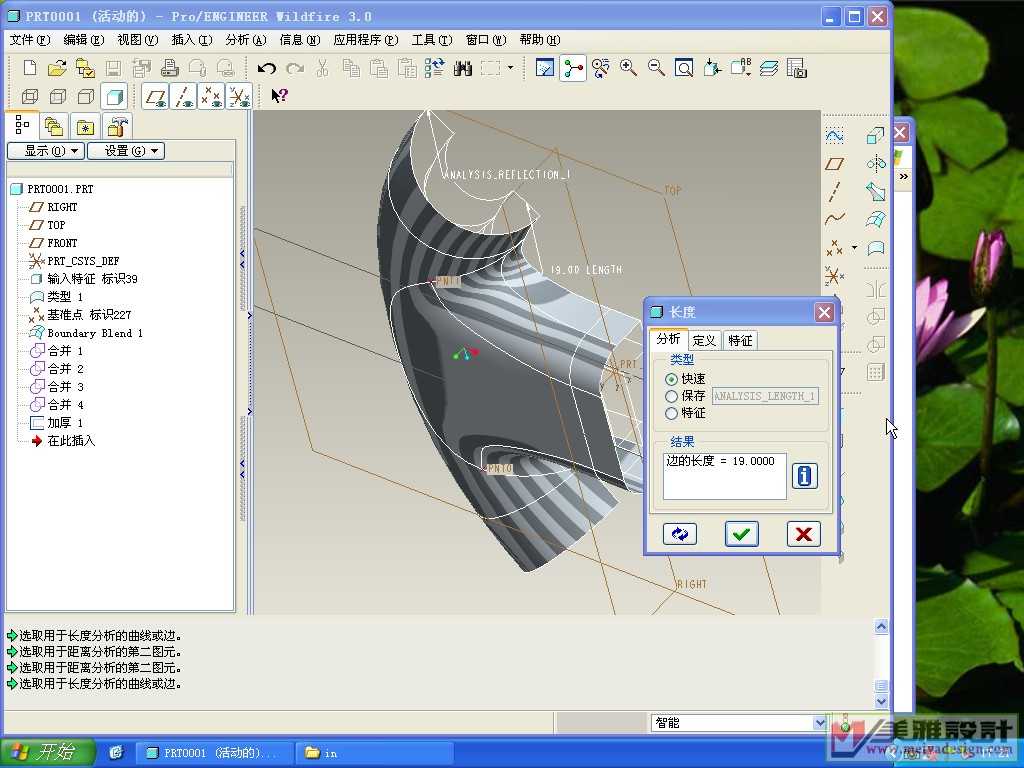Open the Find tool with binoculars icon

pos(462,68)
